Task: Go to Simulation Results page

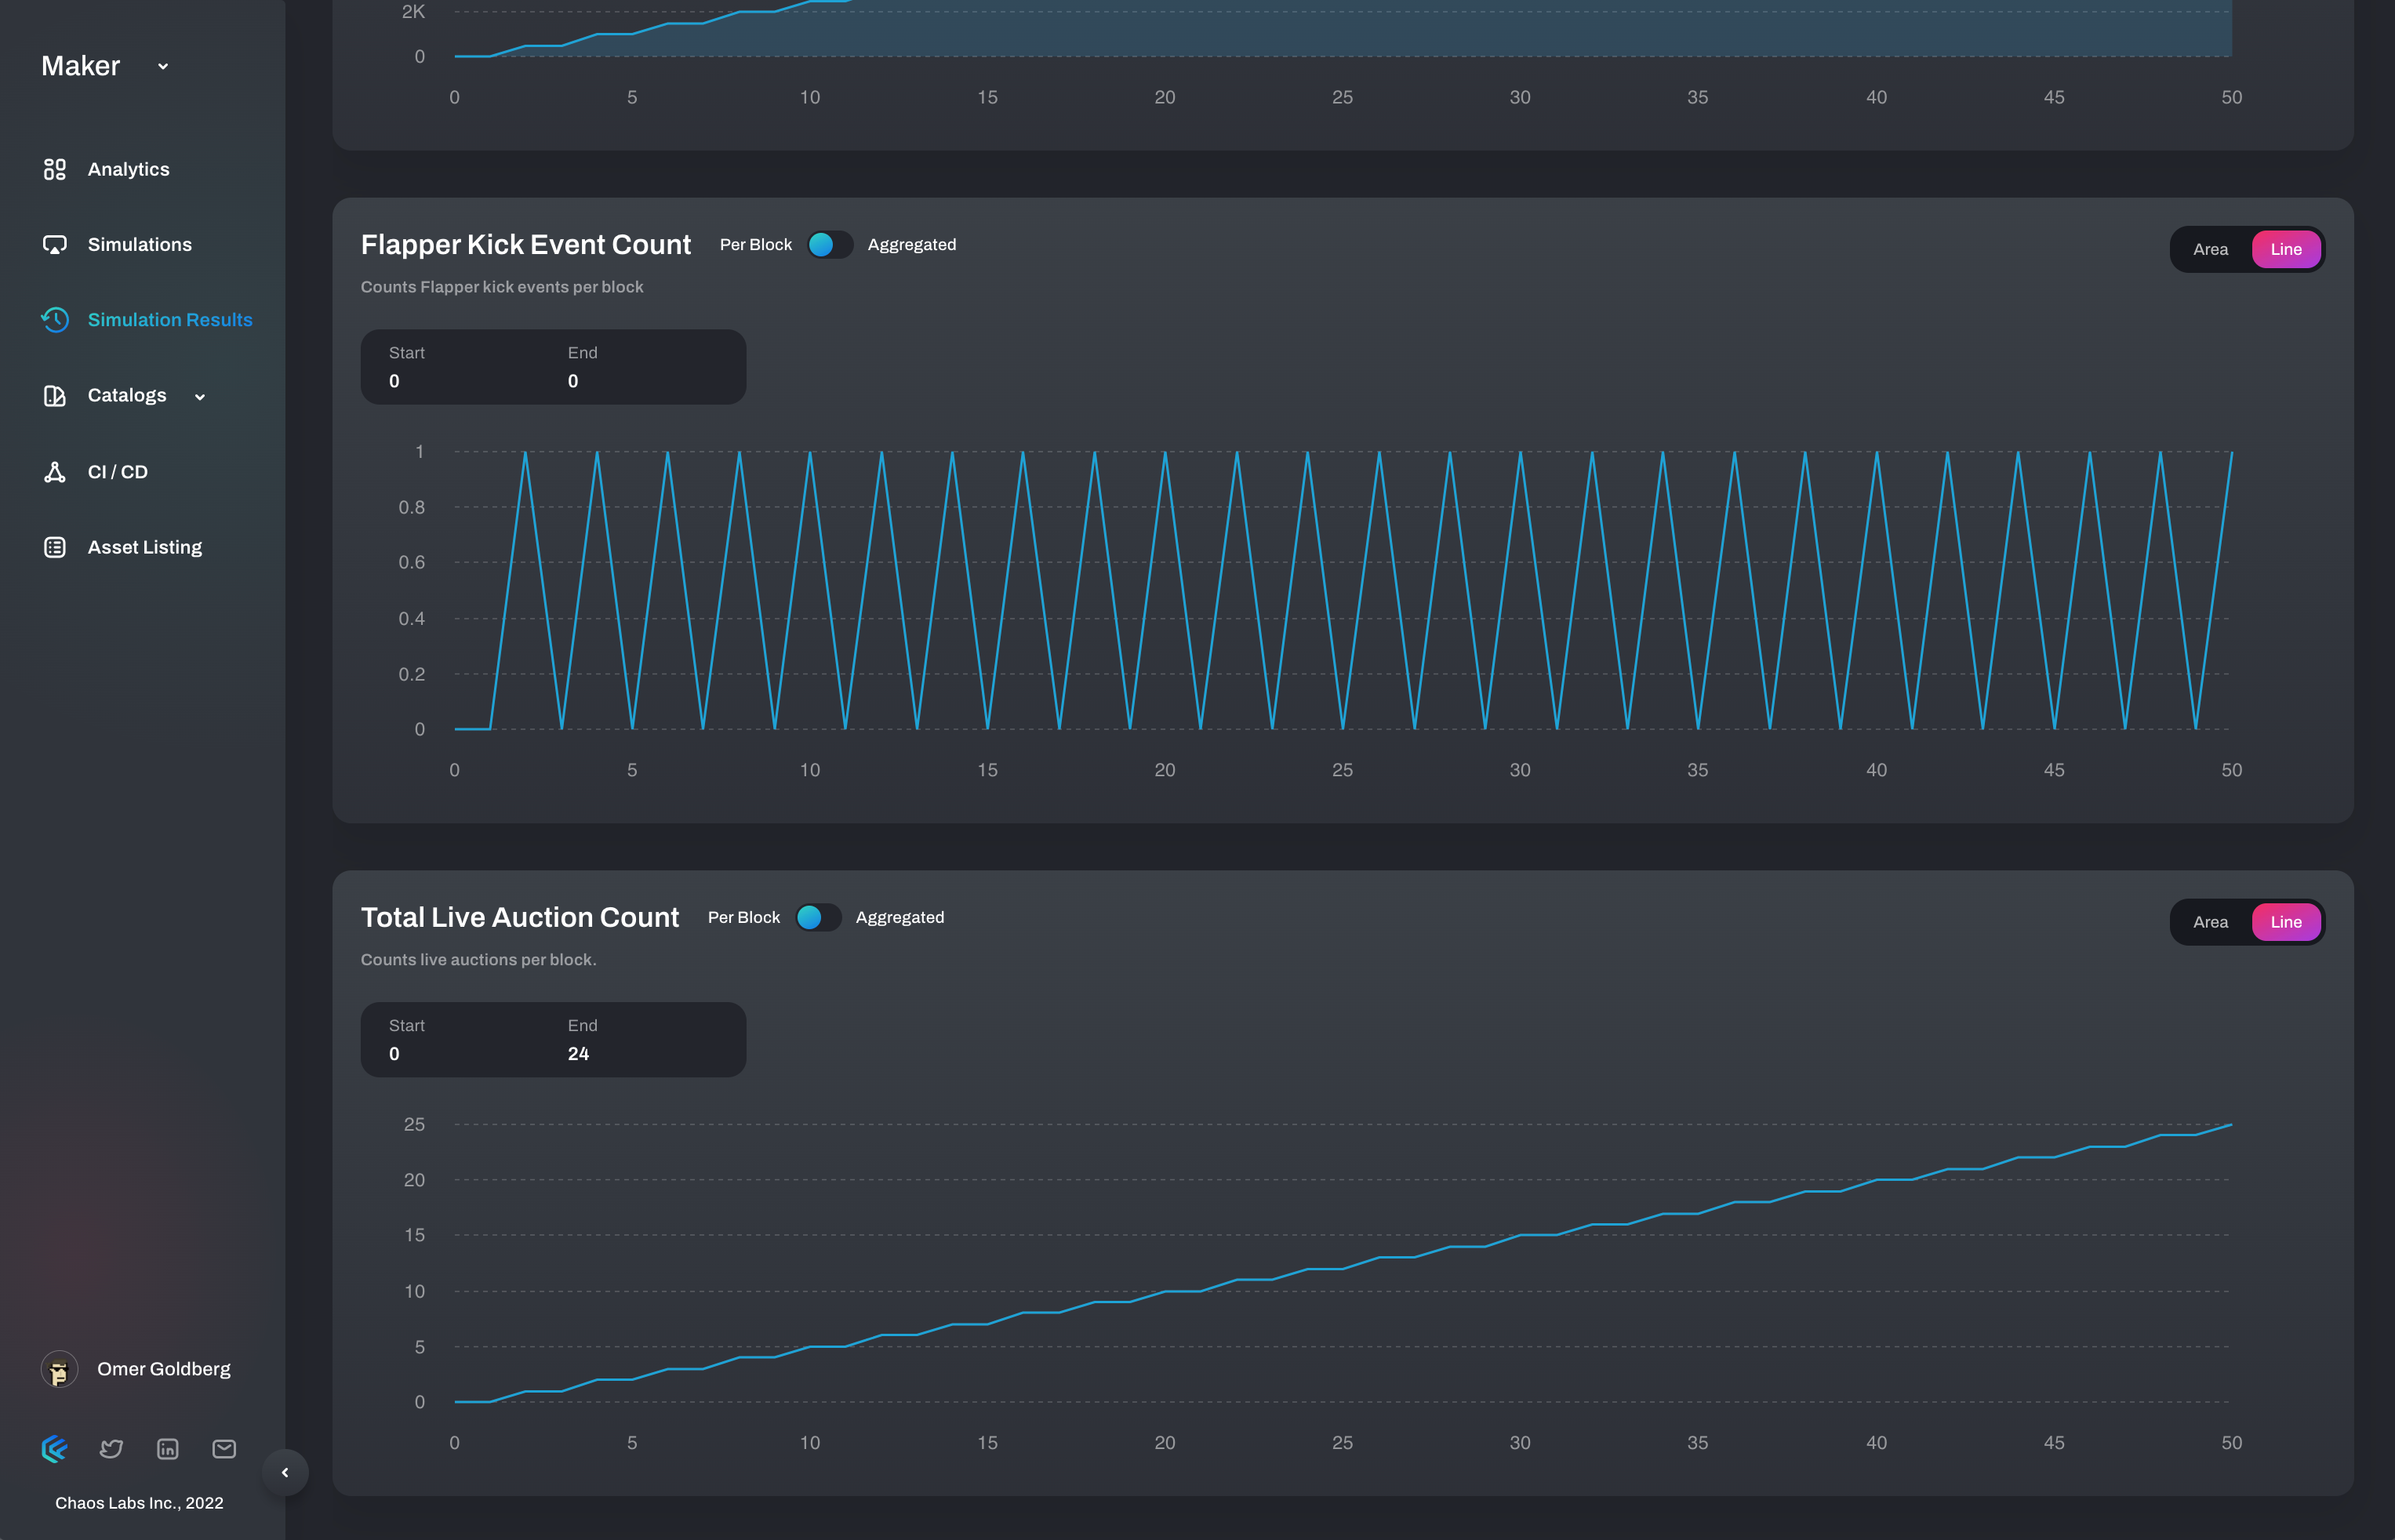Action: [x=170, y=320]
